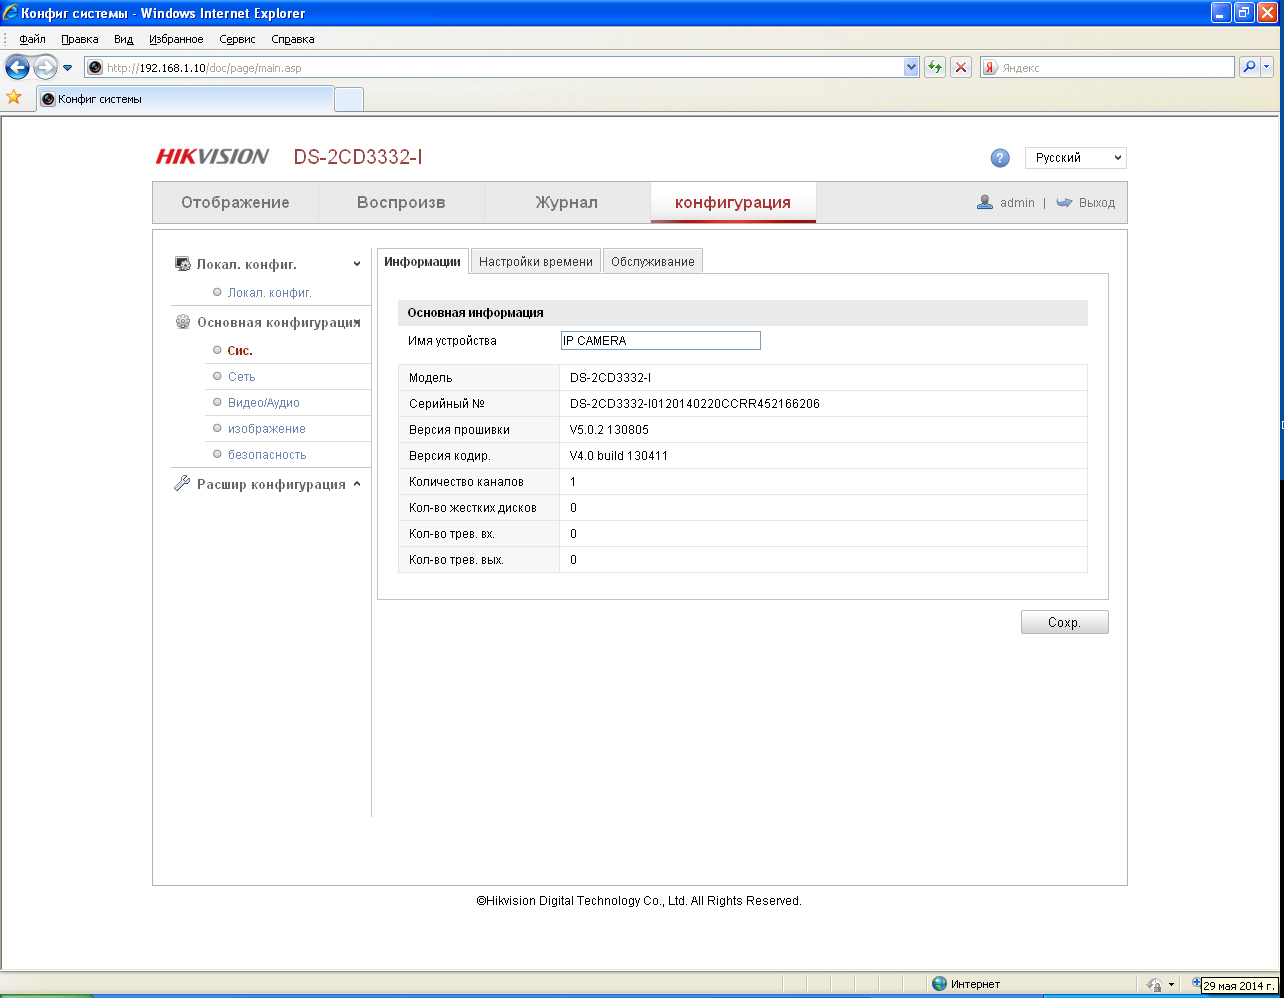
Task: Select the Сис. sidebar item
Action: pyautogui.click(x=240, y=350)
